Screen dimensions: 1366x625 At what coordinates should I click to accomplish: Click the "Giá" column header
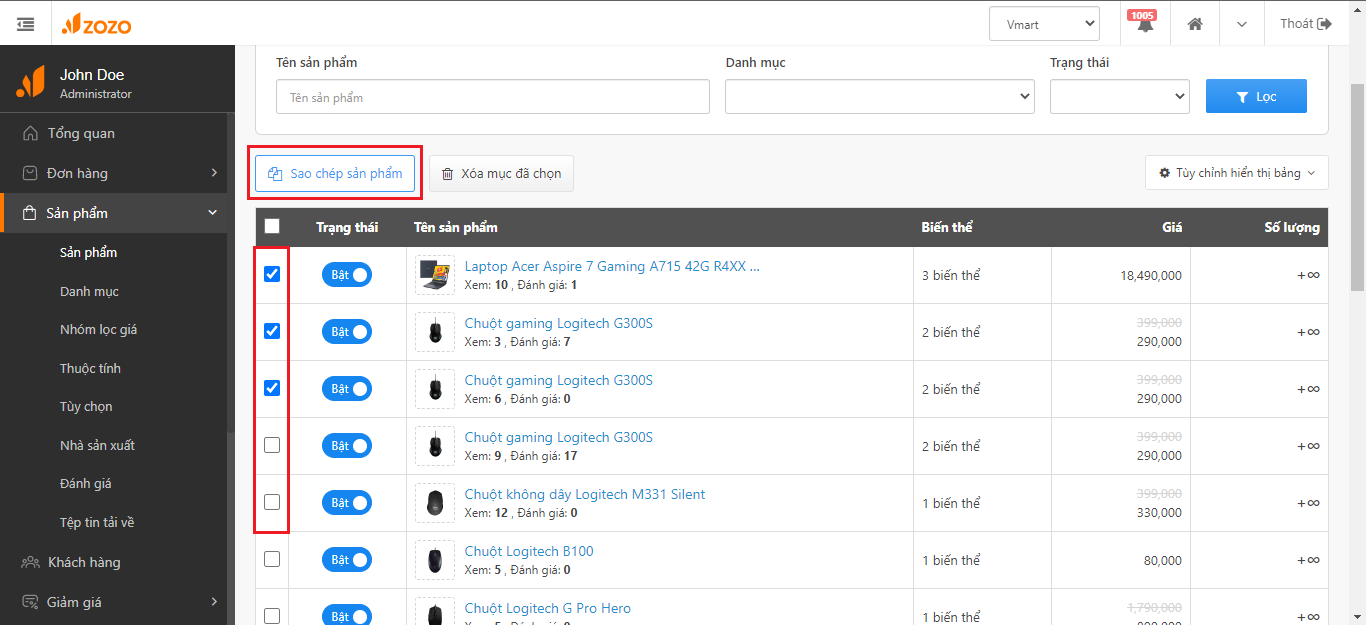click(x=1172, y=227)
